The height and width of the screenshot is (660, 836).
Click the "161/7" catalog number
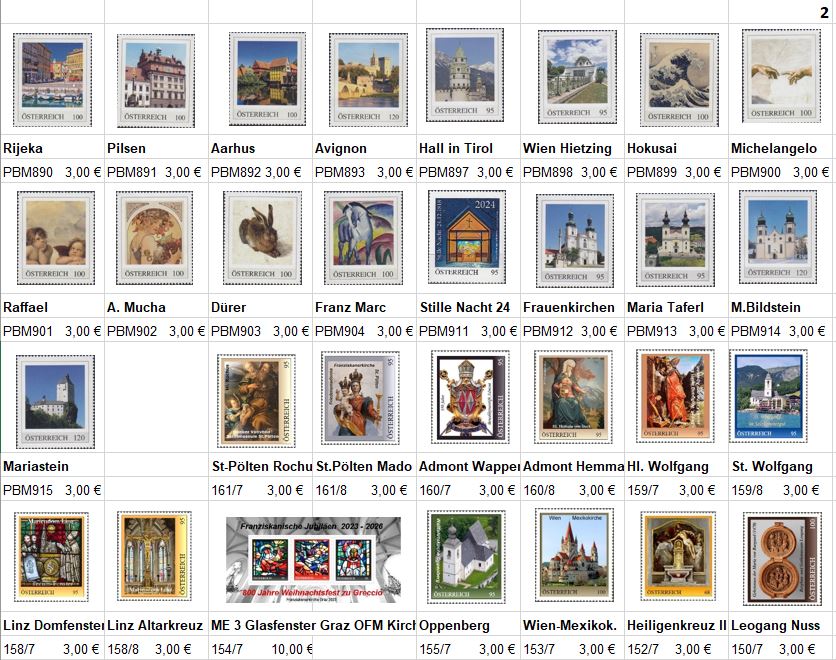point(227,490)
